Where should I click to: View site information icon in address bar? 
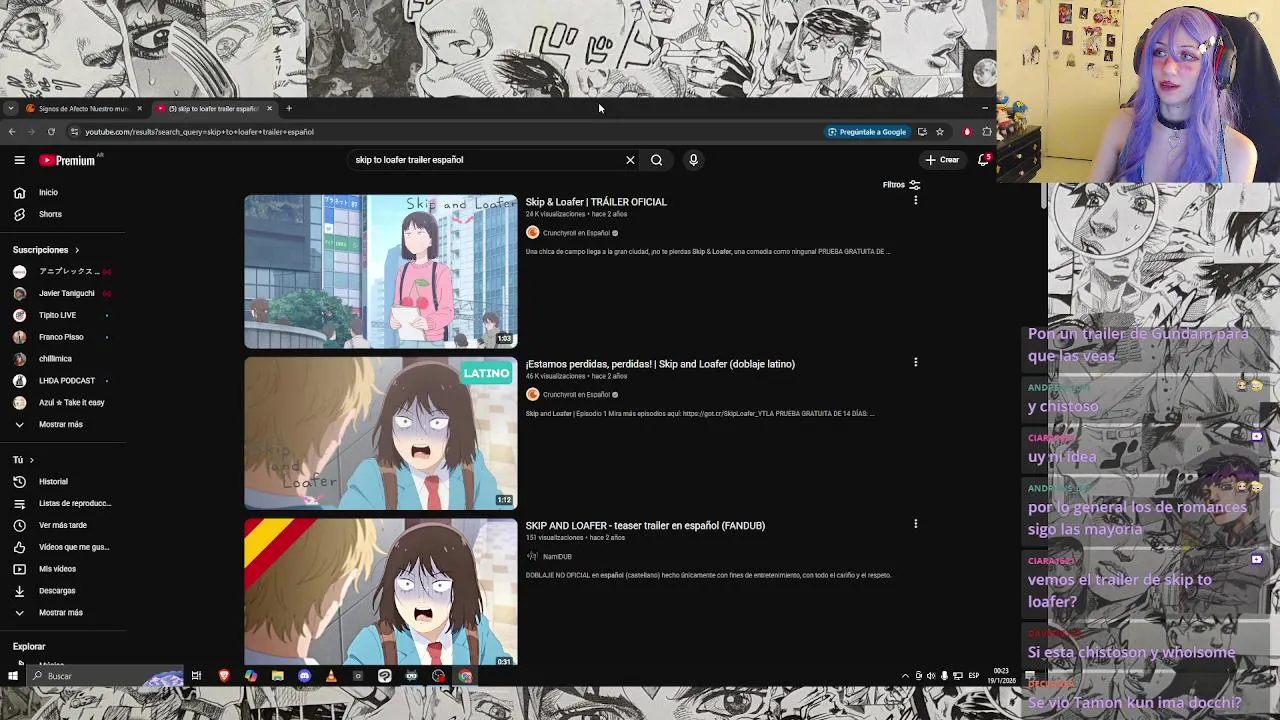click(74, 132)
